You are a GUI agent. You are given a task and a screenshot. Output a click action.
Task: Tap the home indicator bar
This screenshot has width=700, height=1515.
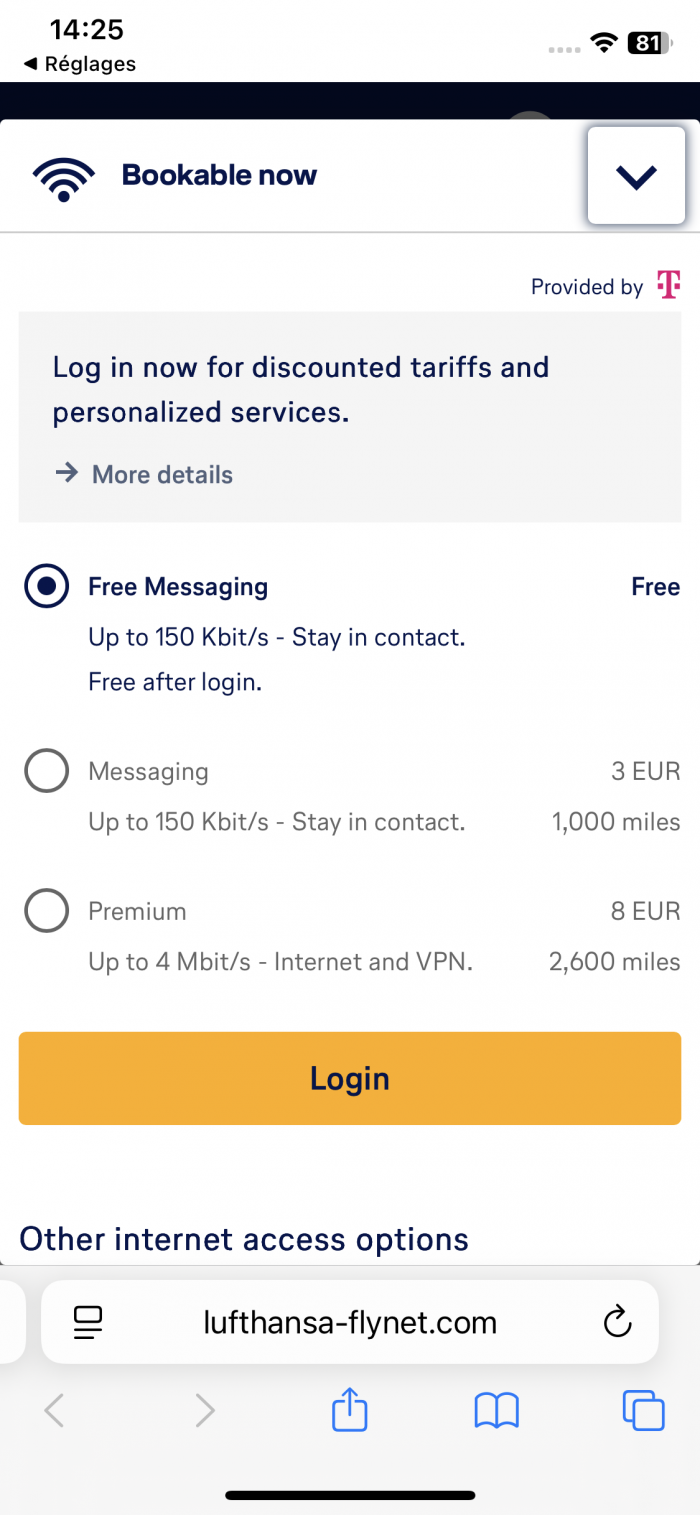[x=350, y=1495]
